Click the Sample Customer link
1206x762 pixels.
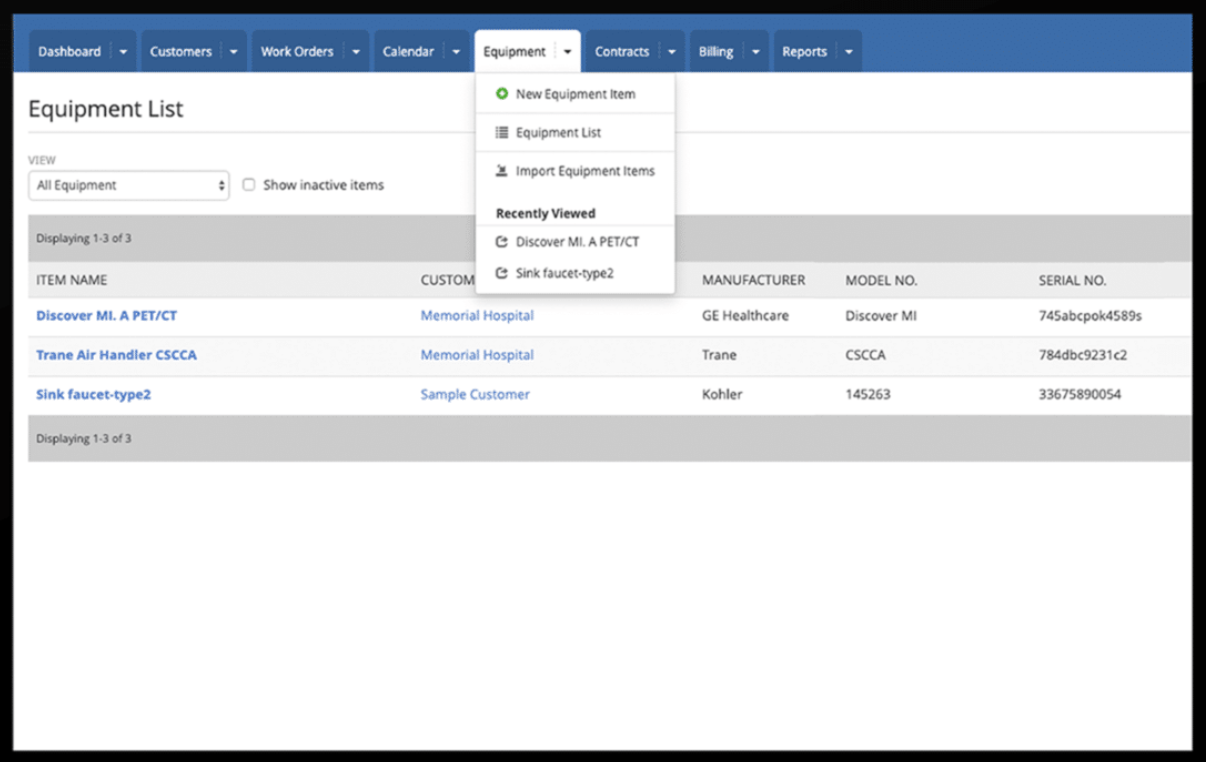click(474, 394)
